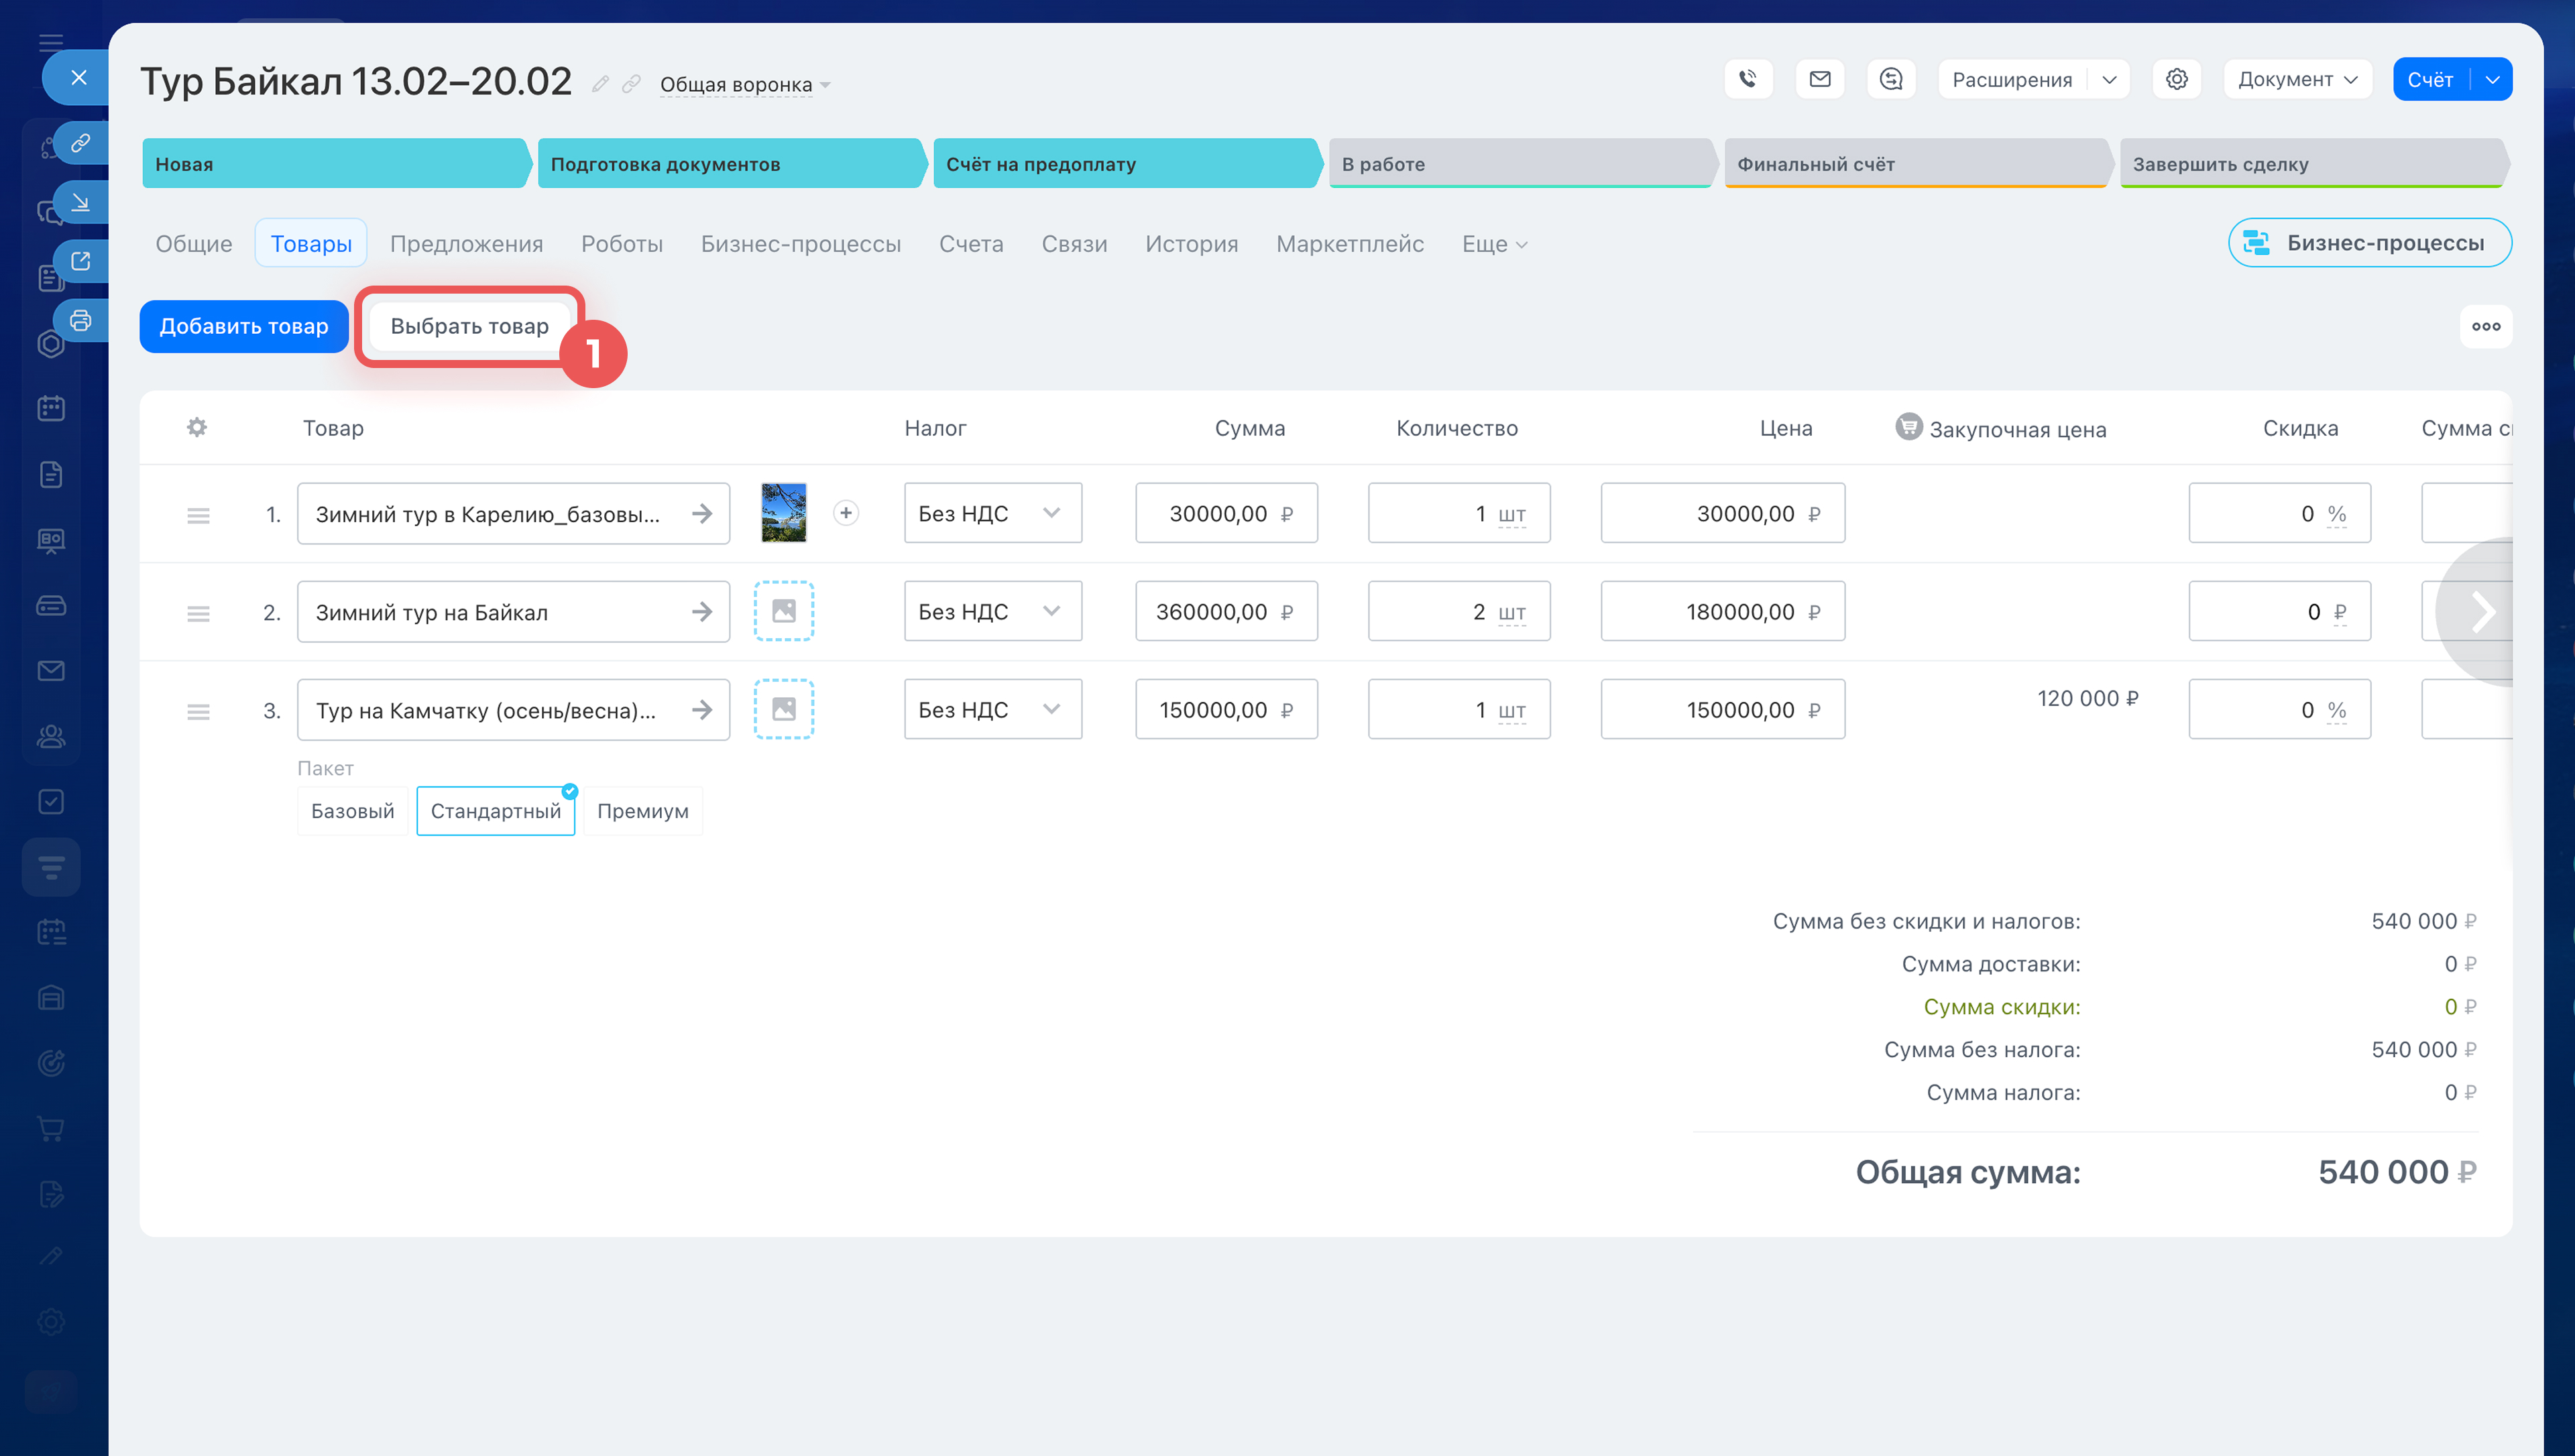Click the email envelope icon in header
The height and width of the screenshot is (1456, 2575).
tap(1819, 79)
